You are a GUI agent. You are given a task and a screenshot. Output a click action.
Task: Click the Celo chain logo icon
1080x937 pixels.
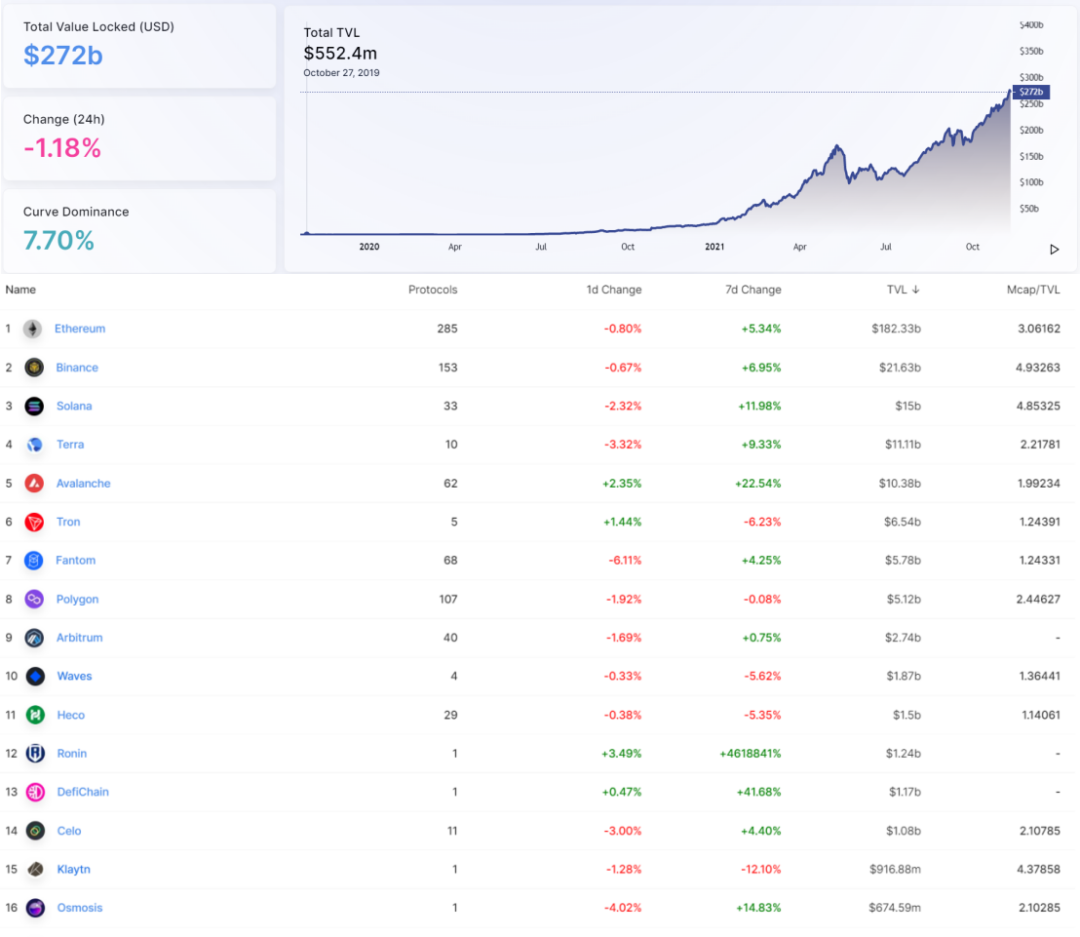click(35, 830)
